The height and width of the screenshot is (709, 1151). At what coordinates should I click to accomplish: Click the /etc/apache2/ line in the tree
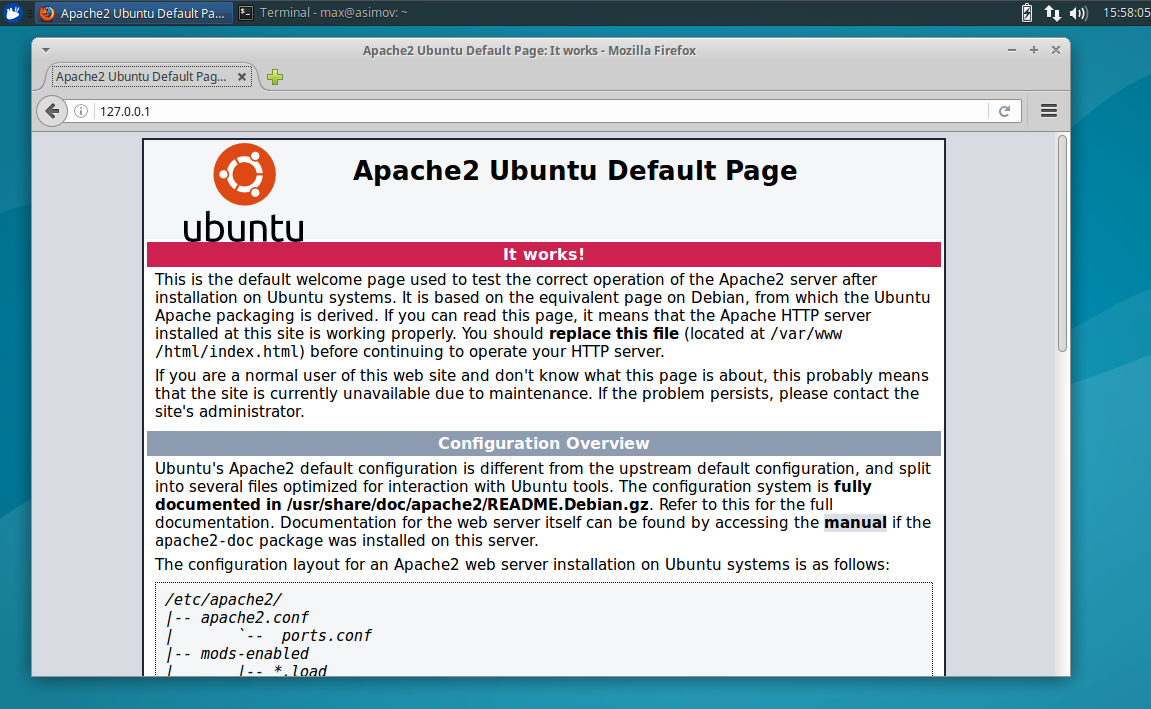(223, 600)
